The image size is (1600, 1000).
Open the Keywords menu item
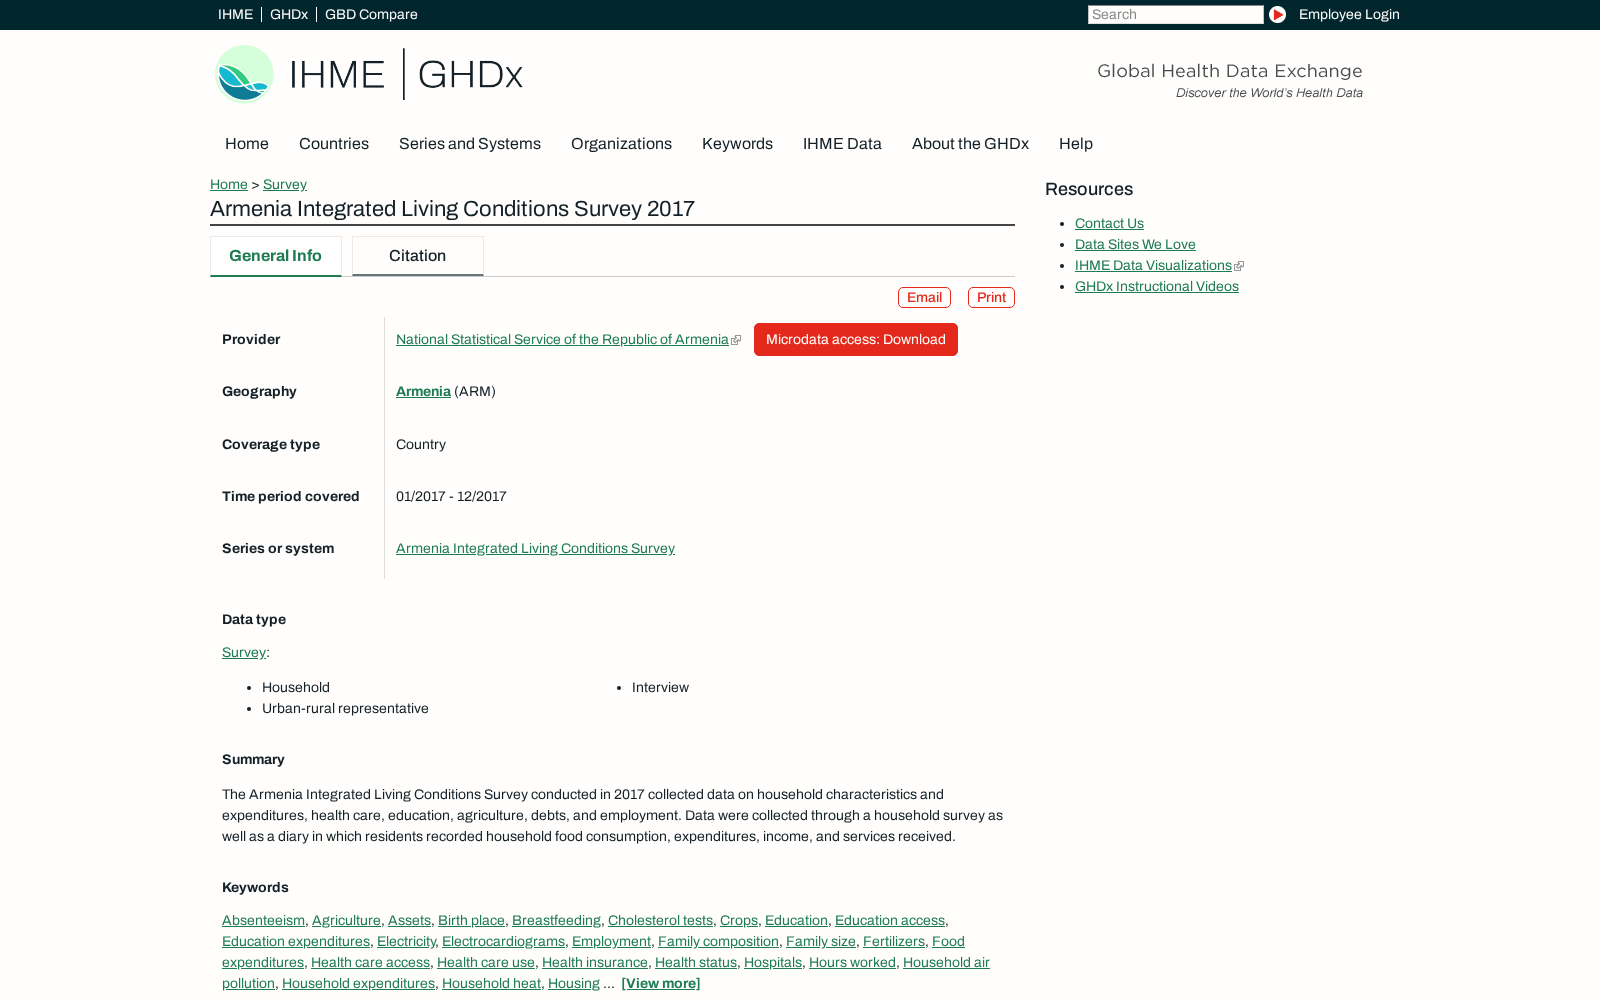tap(737, 144)
